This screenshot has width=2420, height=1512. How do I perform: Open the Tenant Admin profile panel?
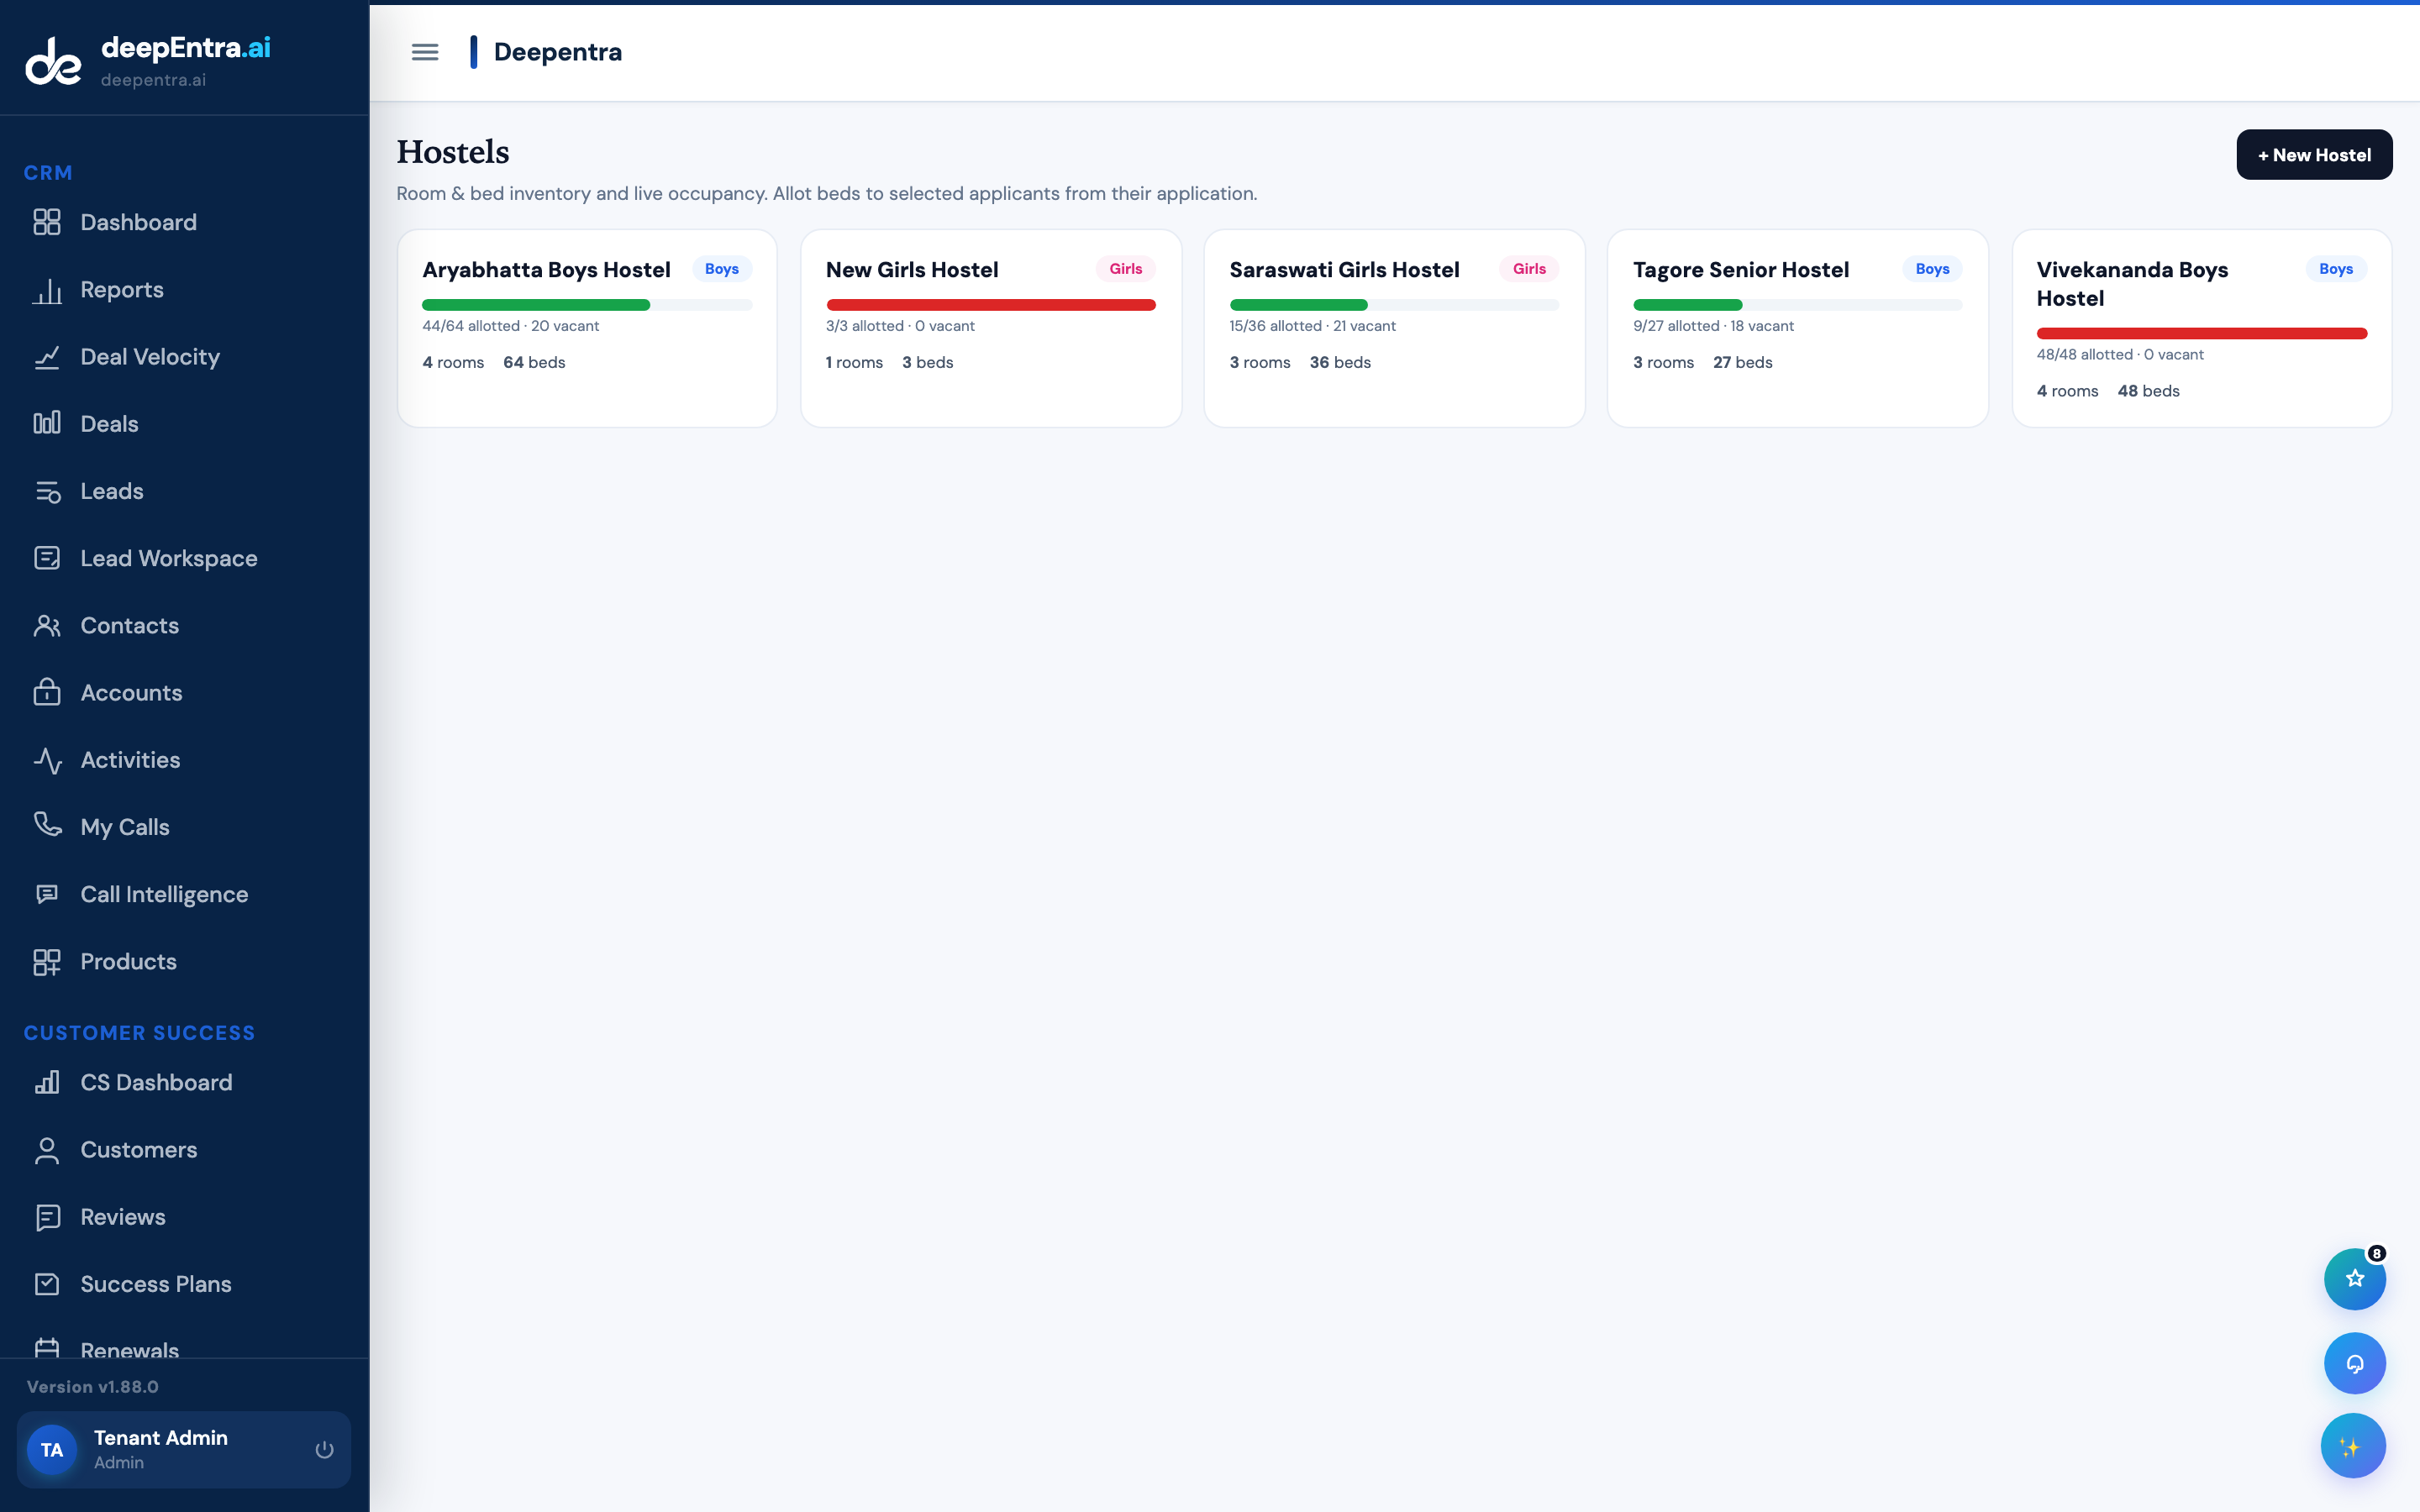point(184,1449)
